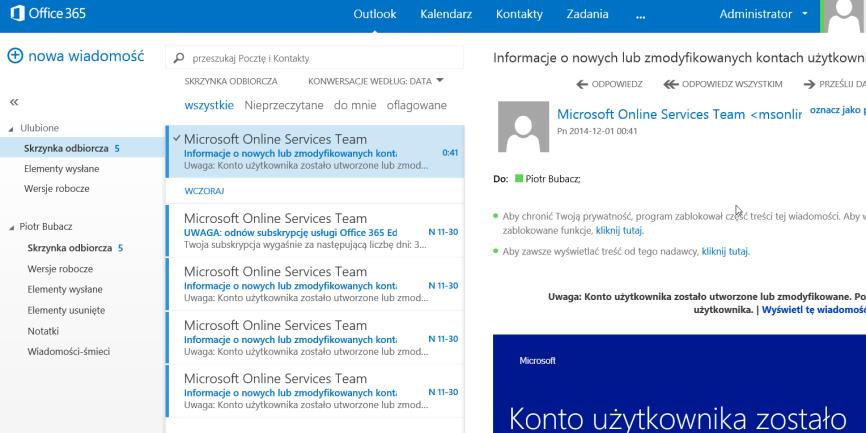Click the nowa wiadomość button
This screenshot has width=866, height=433.
(76, 56)
